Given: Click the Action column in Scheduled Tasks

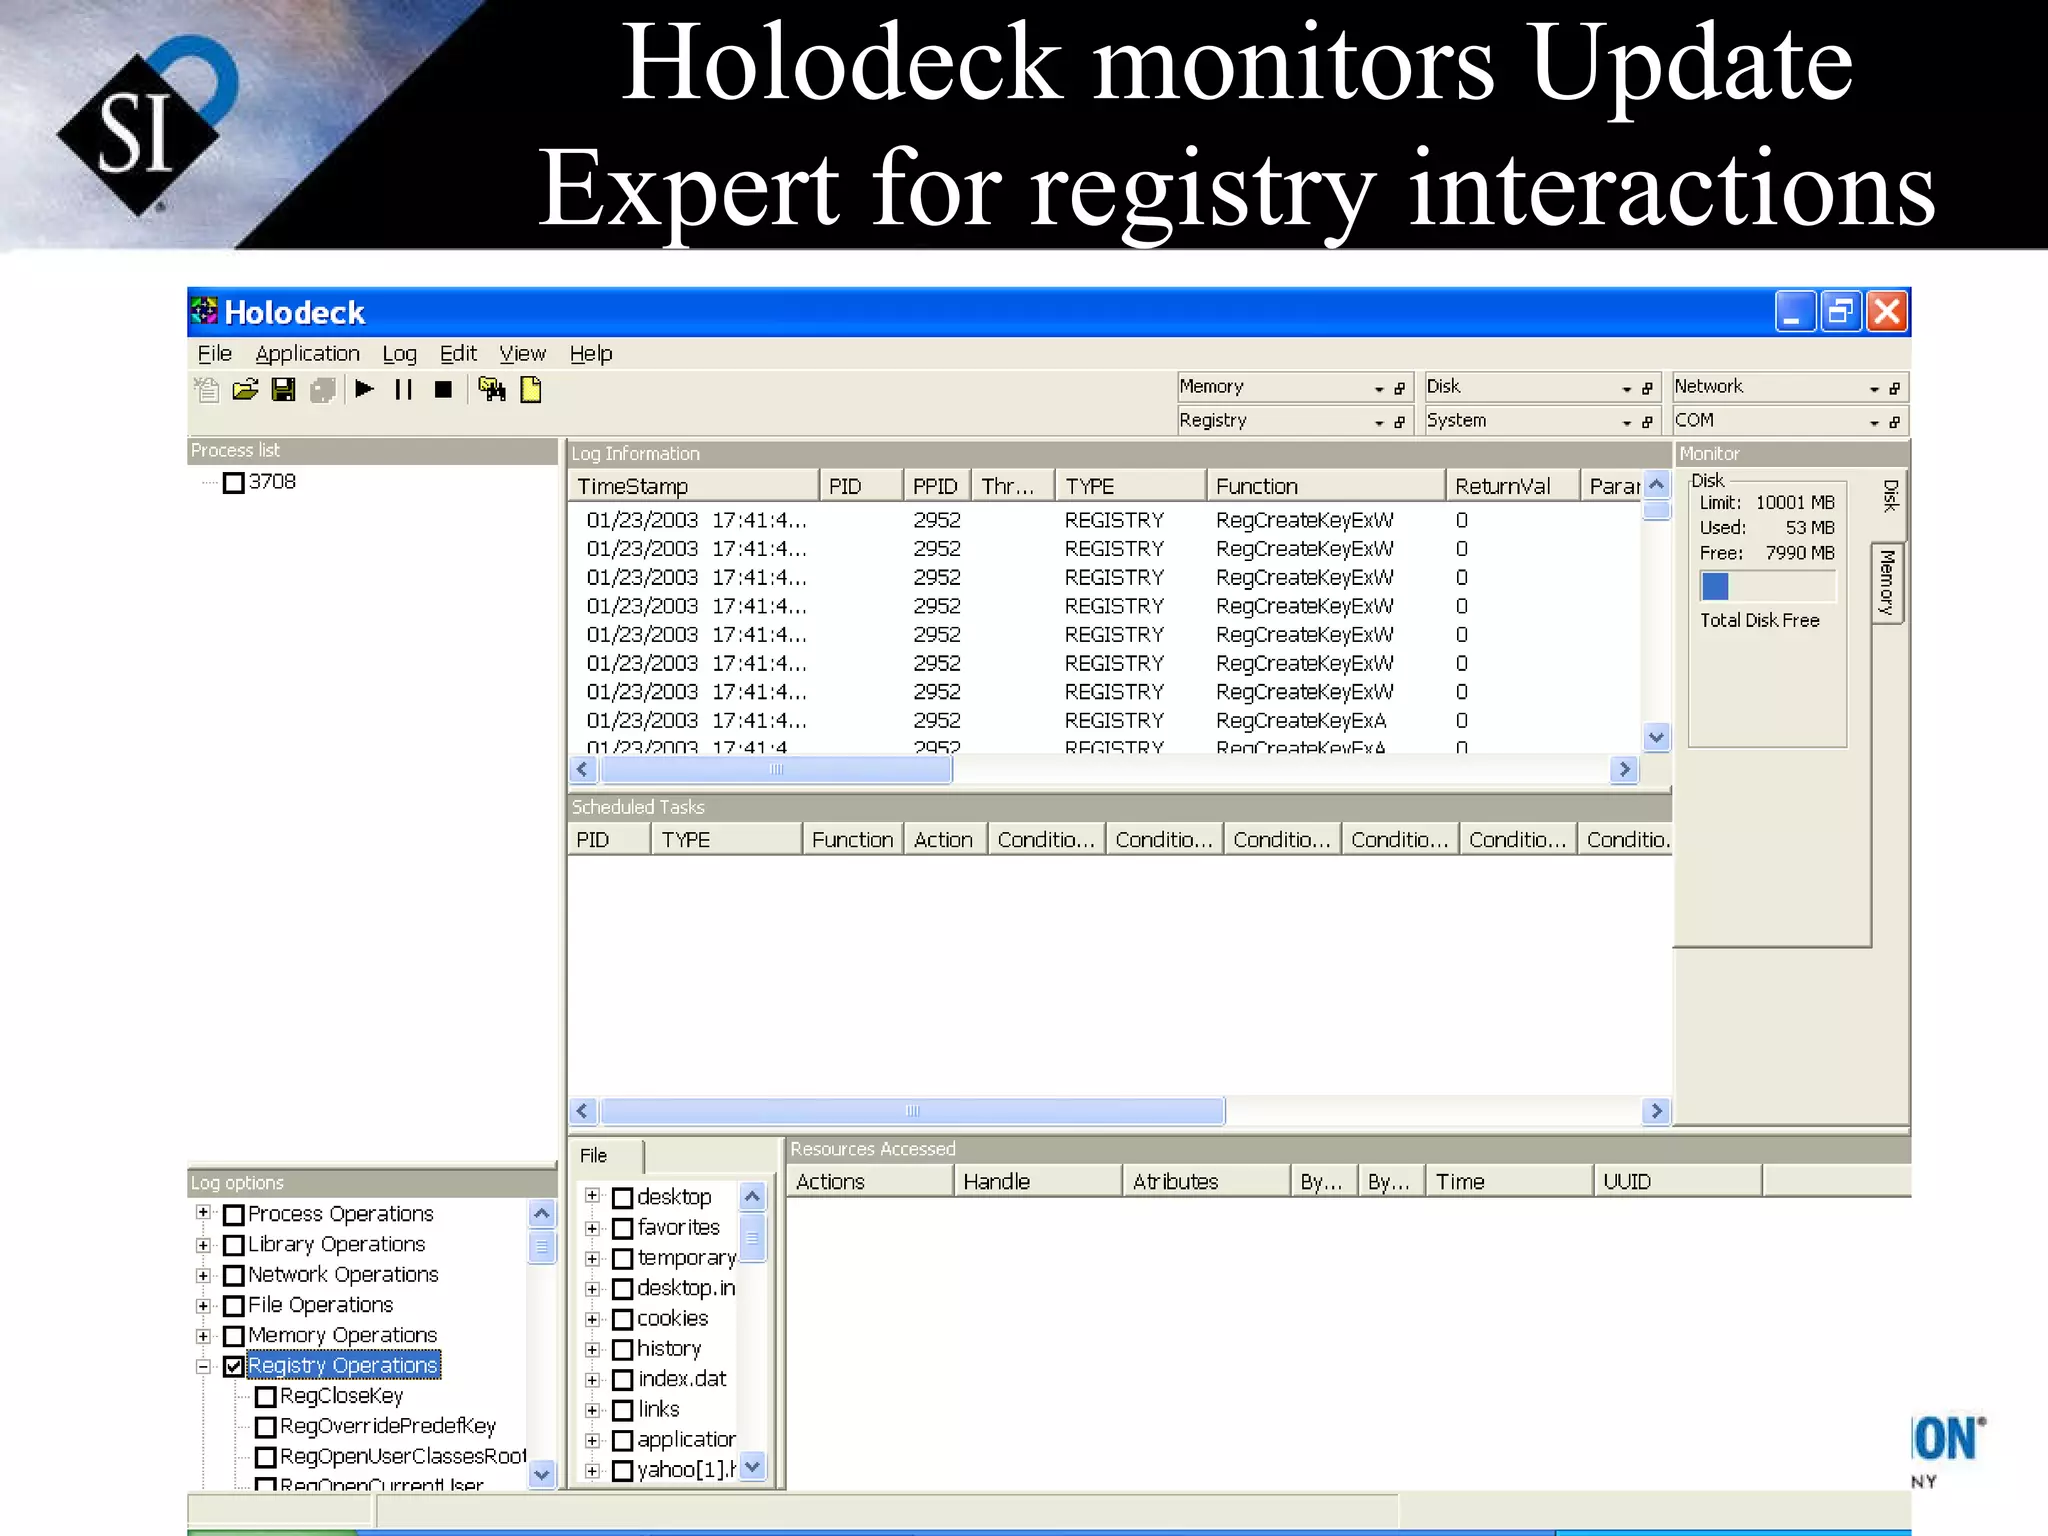Looking at the screenshot, I should (945, 839).
